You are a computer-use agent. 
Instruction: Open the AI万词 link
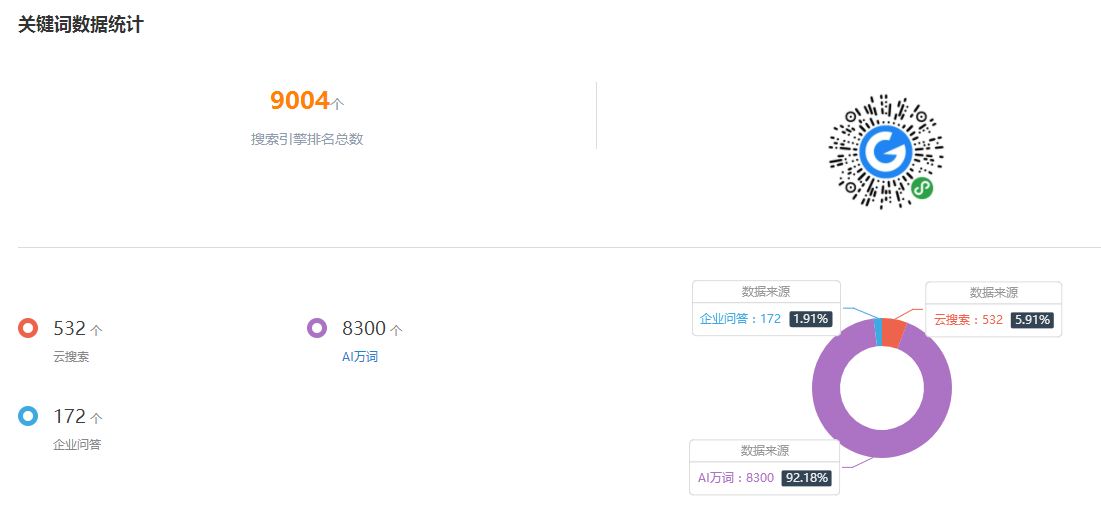click(360, 357)
